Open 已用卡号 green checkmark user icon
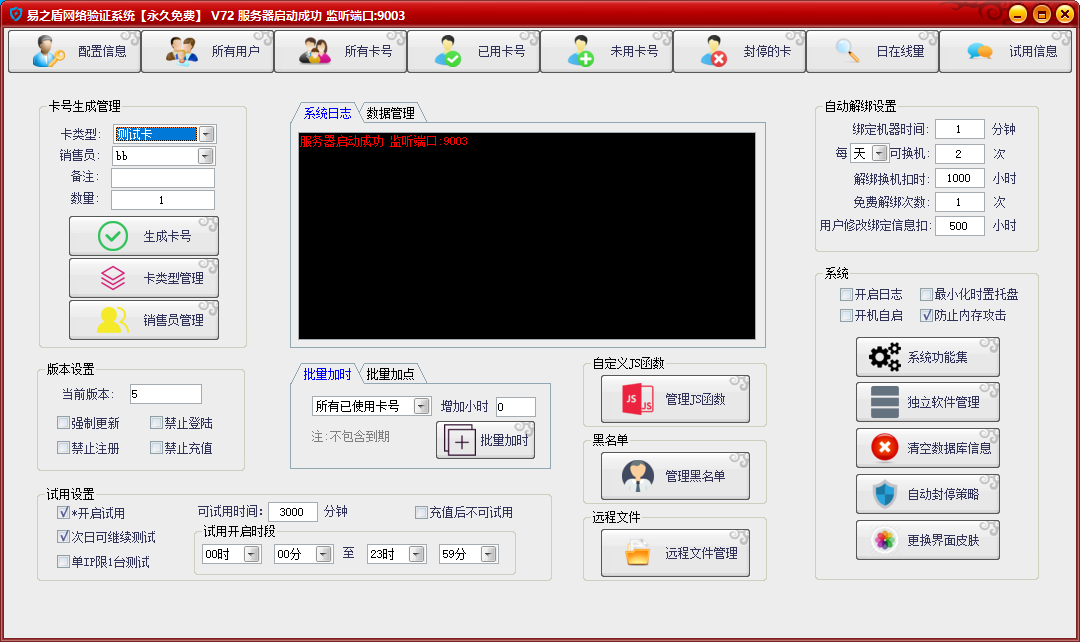Screen dimensions: 1080x642 (447, 51)
